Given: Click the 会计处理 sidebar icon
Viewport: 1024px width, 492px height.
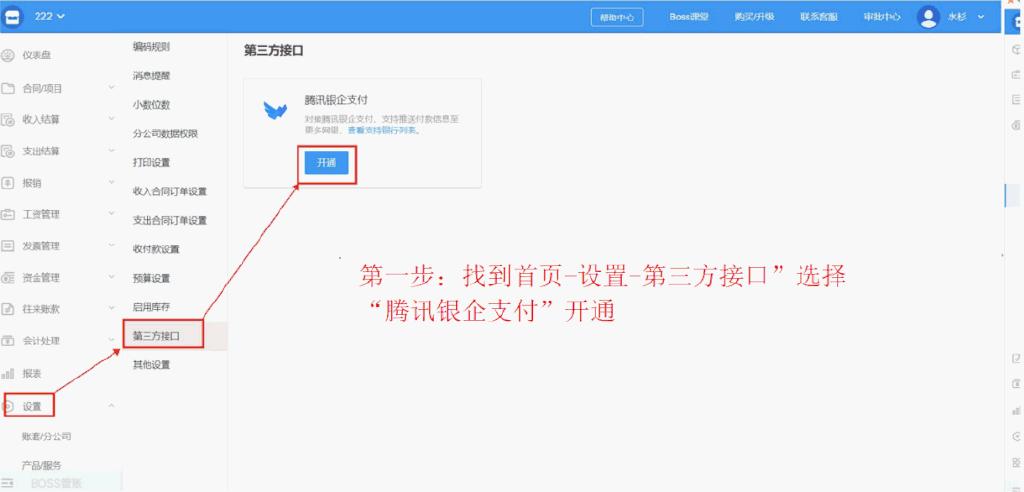Looking at the screenshot, I should (x=8, y=340).
